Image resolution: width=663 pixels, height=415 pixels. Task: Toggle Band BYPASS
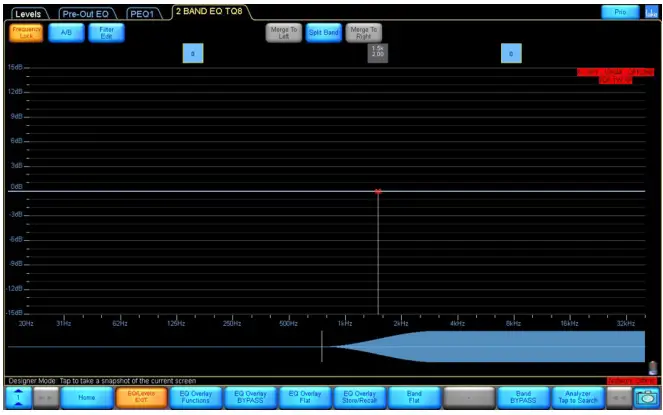523,398
